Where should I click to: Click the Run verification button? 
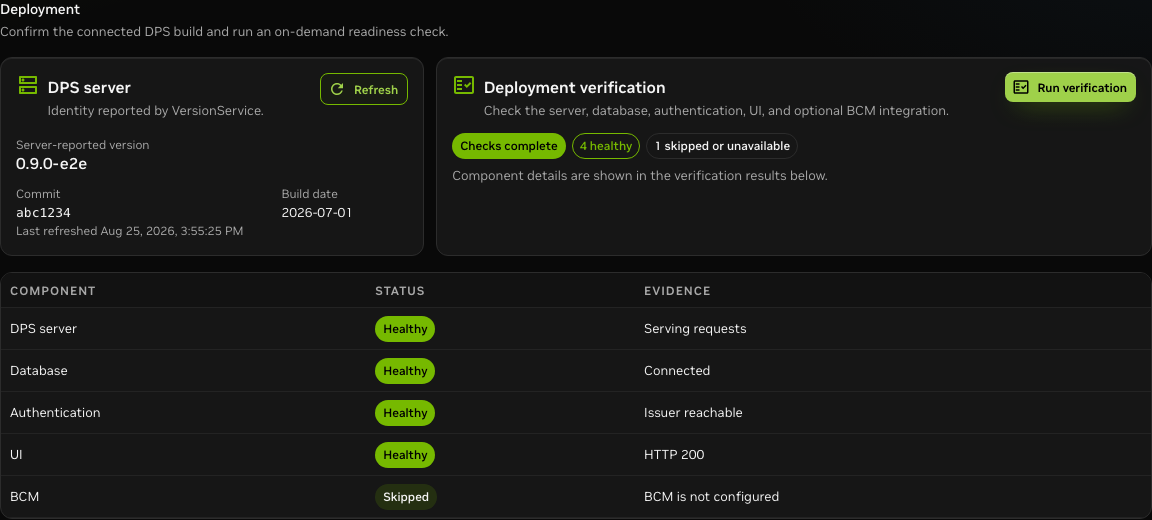tap(1070, 87)
